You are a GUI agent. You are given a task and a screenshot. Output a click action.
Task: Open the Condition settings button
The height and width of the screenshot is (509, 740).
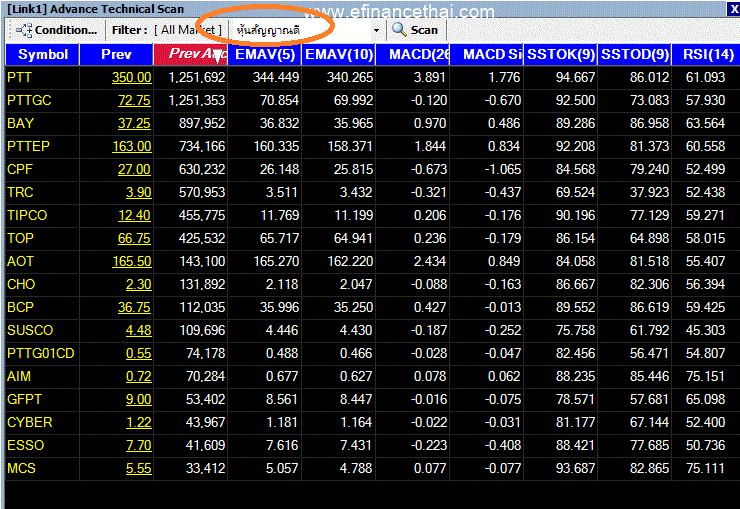tap(56, 30)
